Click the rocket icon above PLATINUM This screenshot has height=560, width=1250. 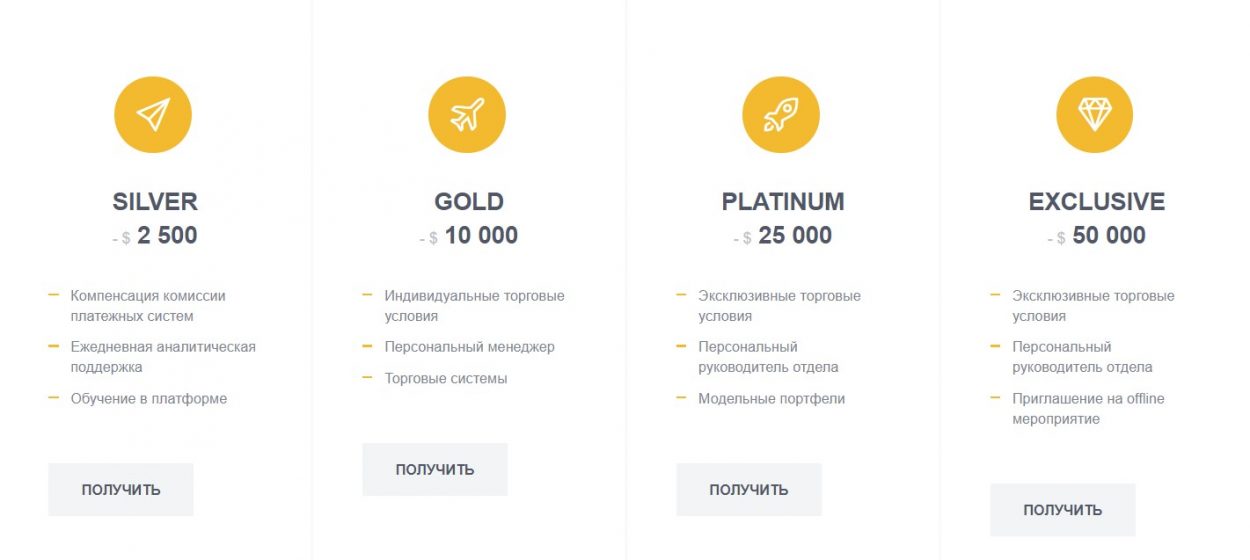(781, 115)
